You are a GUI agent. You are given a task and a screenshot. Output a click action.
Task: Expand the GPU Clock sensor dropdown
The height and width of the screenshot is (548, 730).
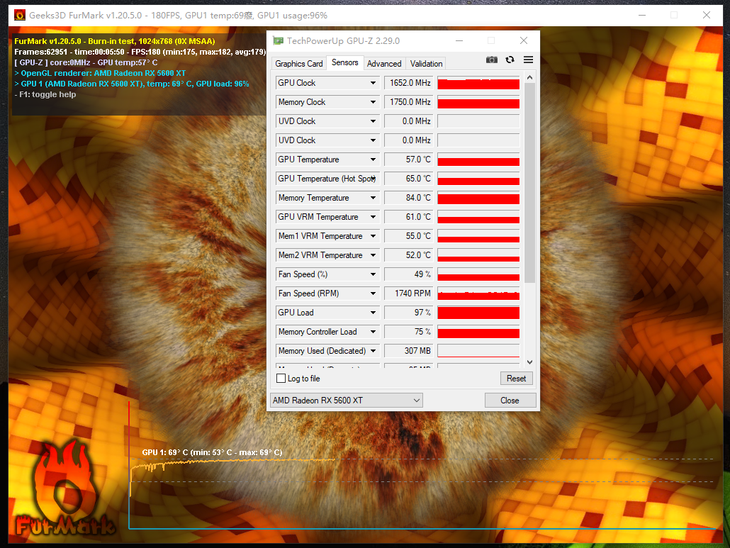tap(374, 83)
